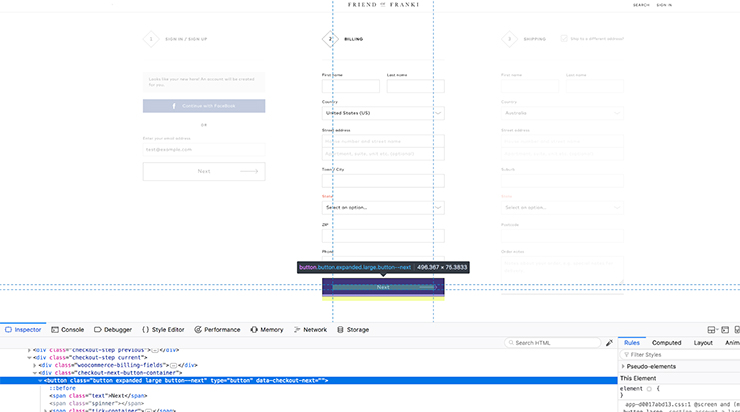Click the Order notes textarea
The image size is (740, 412).
562,269
